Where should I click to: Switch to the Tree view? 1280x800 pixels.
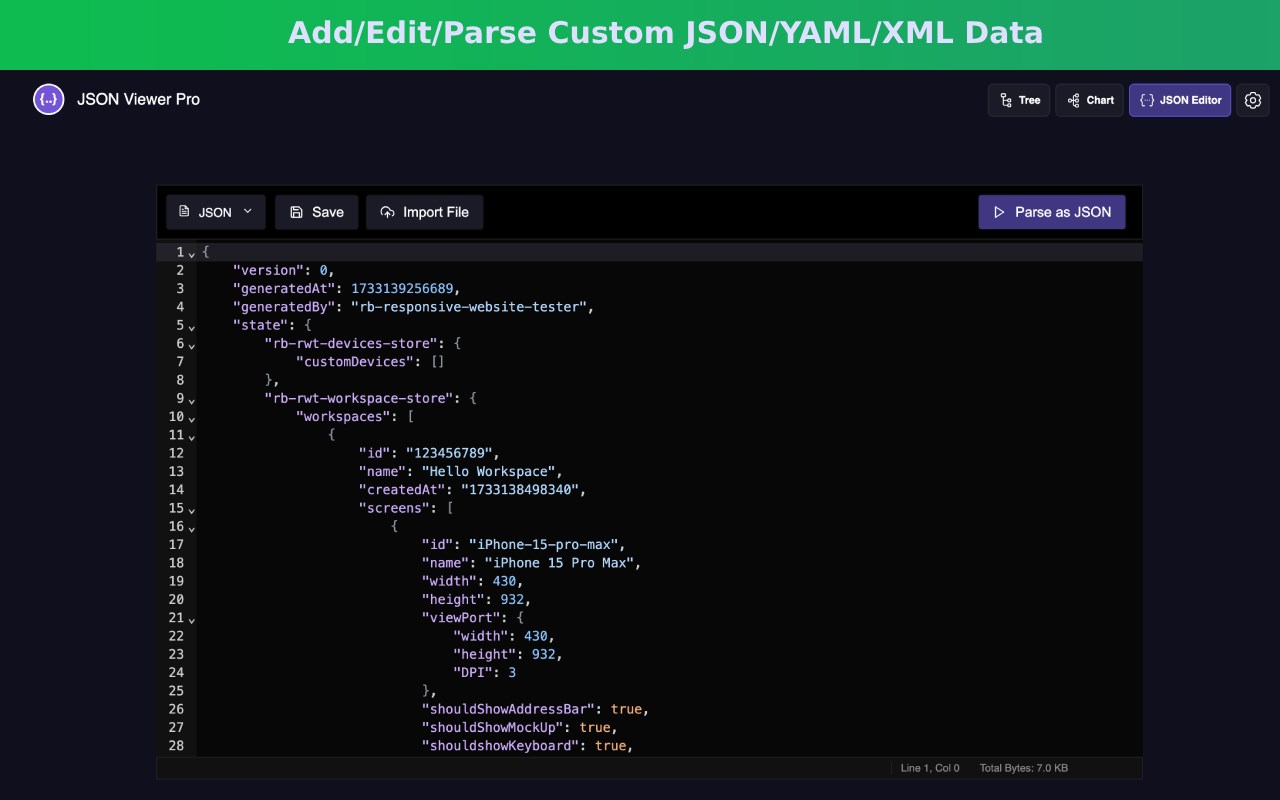(x=1019, y=100)
